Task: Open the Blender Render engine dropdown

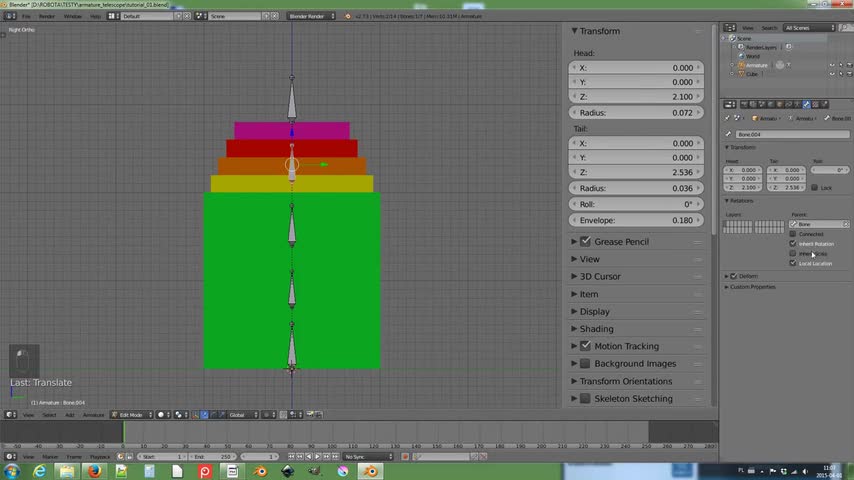Action: point(311,16)
